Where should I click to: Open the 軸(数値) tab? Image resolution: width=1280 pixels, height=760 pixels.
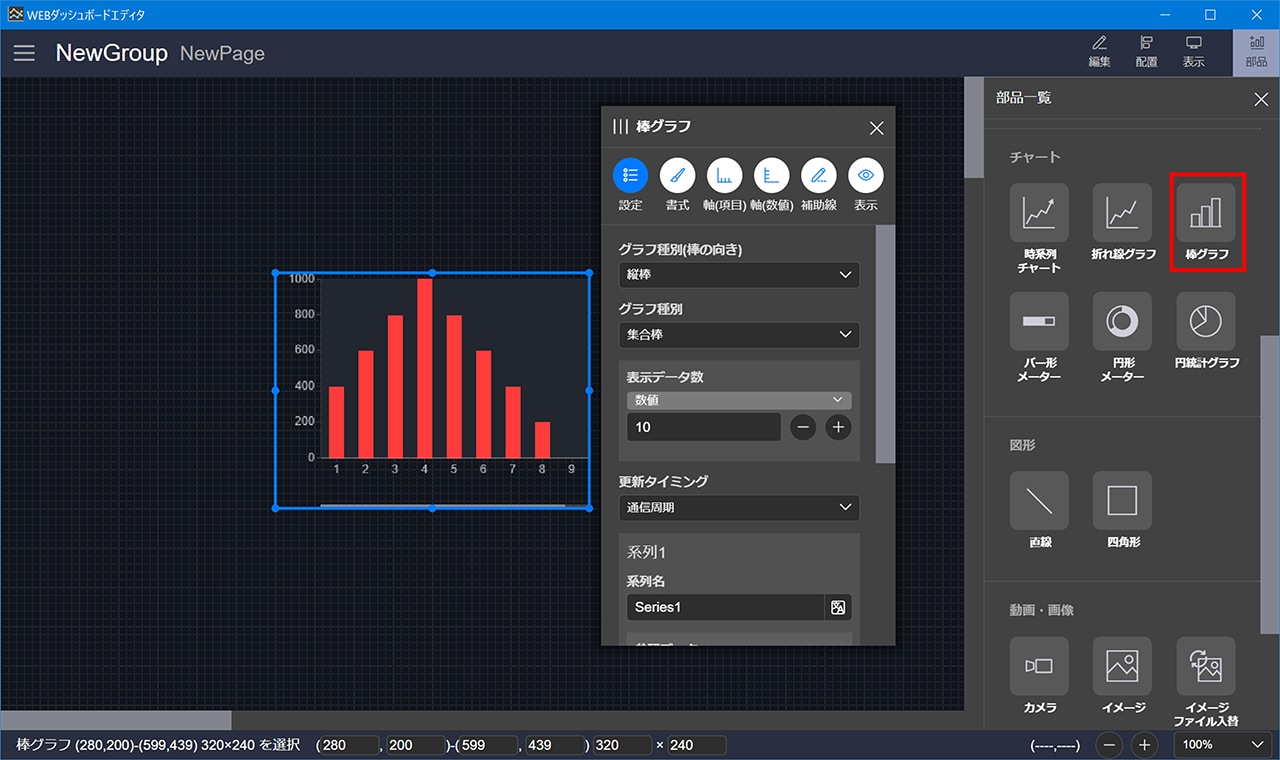coord(771,176)
